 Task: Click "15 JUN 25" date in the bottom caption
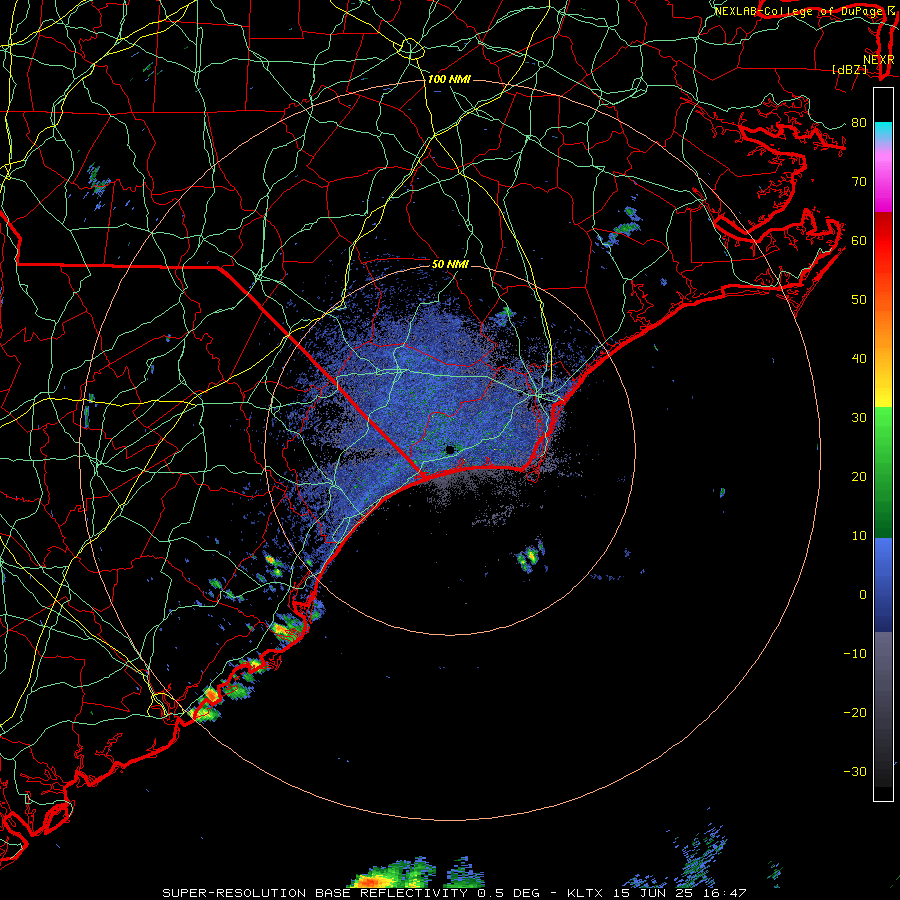(x=655, y=893)
